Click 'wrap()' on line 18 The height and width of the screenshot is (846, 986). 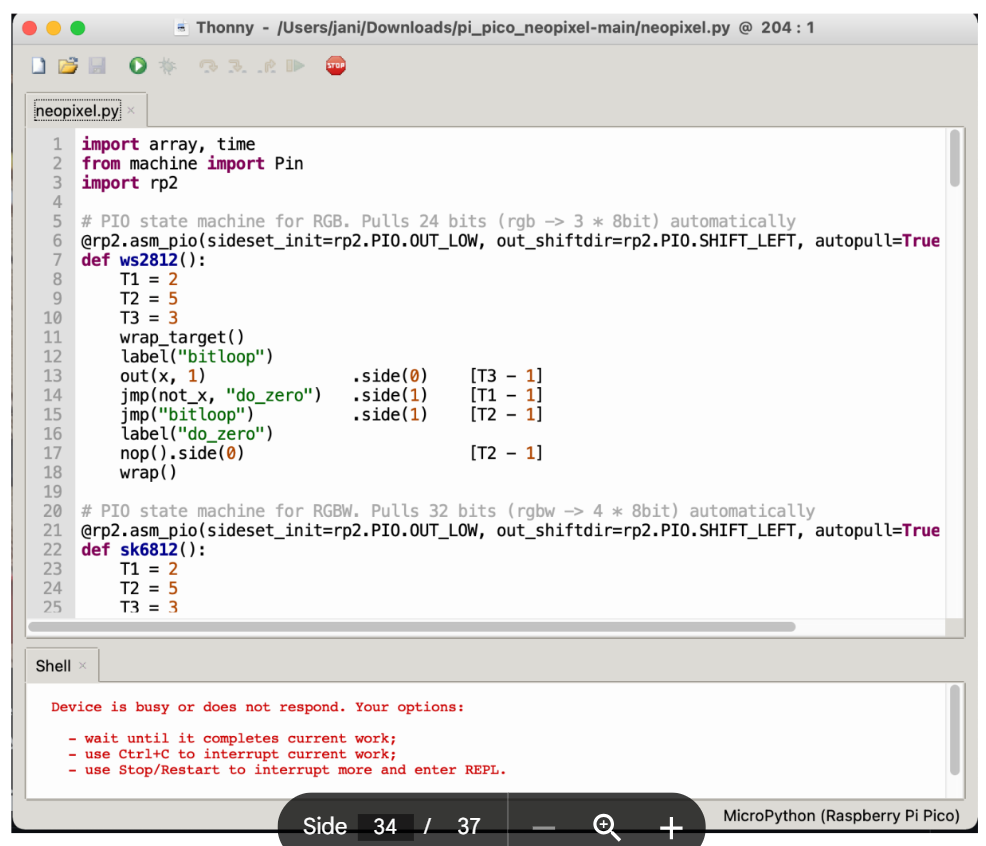tap(148, 472)
